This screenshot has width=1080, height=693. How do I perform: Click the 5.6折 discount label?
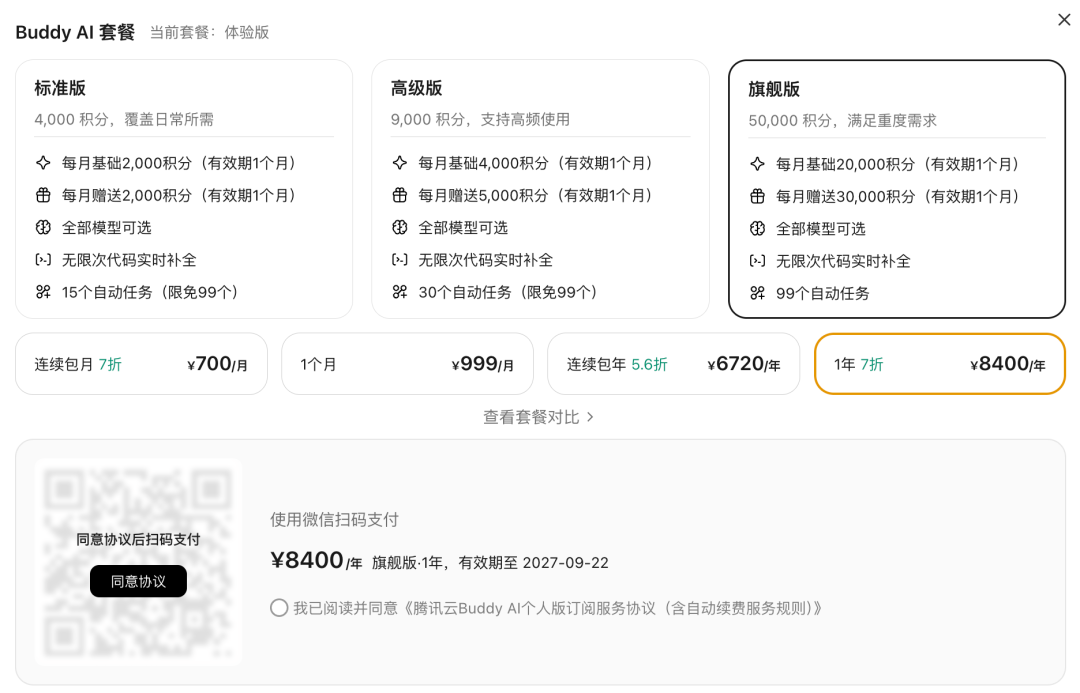650,364
